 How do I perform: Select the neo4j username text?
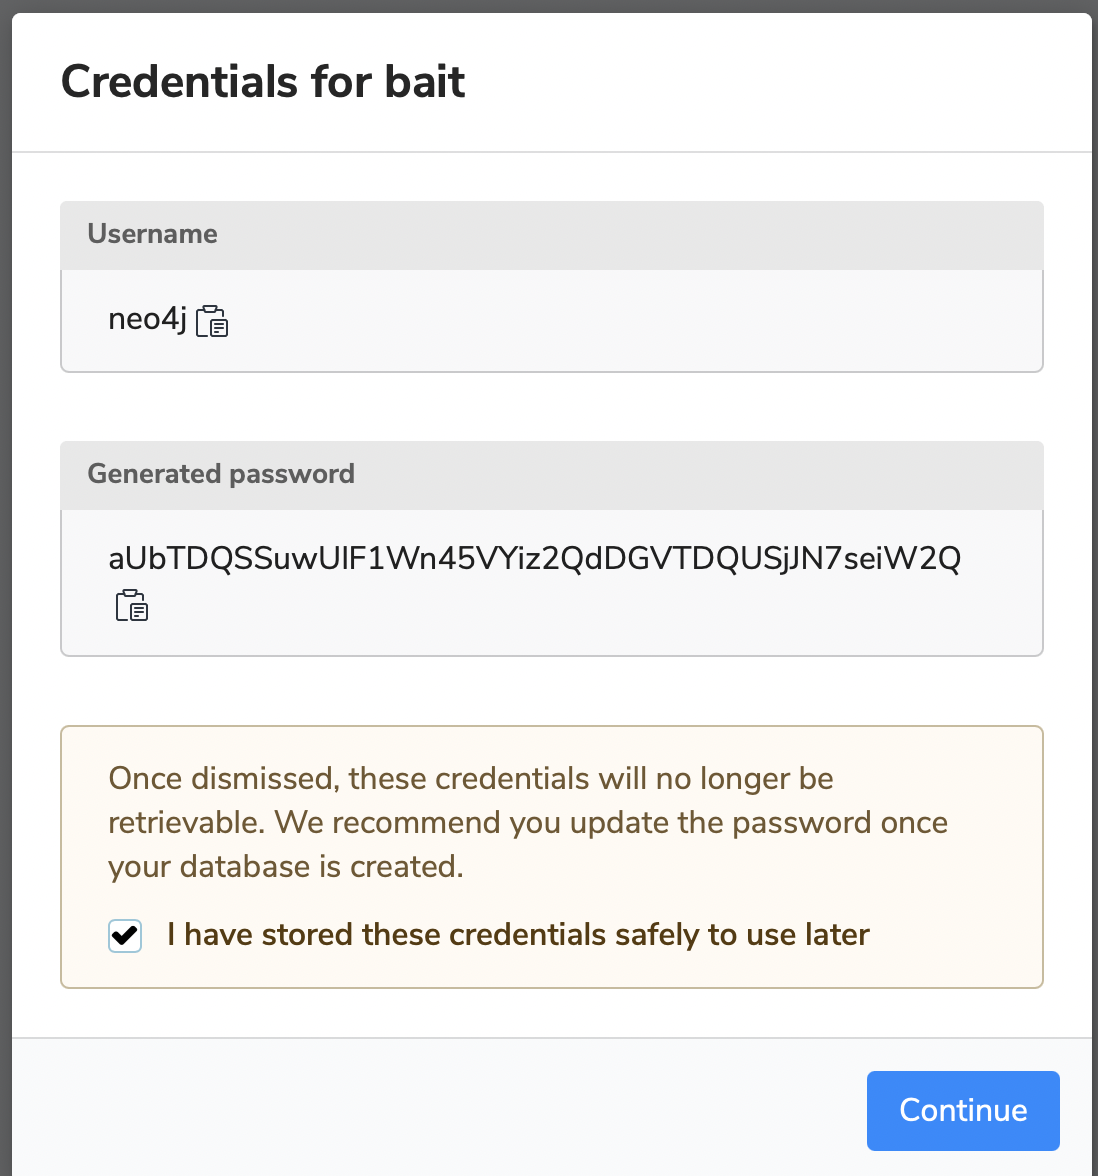pos(148,320)
